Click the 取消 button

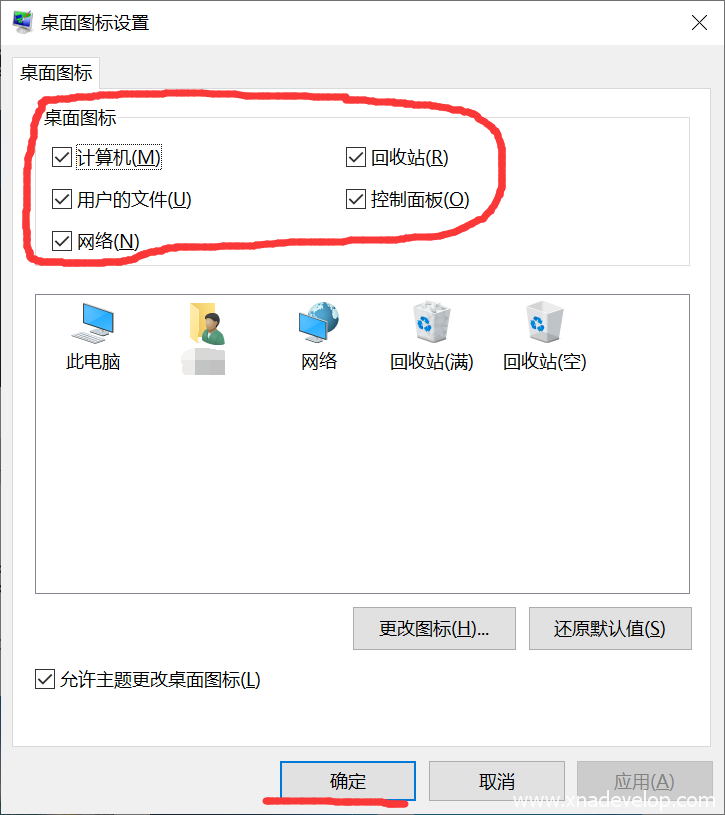click(x=497, y=781)
